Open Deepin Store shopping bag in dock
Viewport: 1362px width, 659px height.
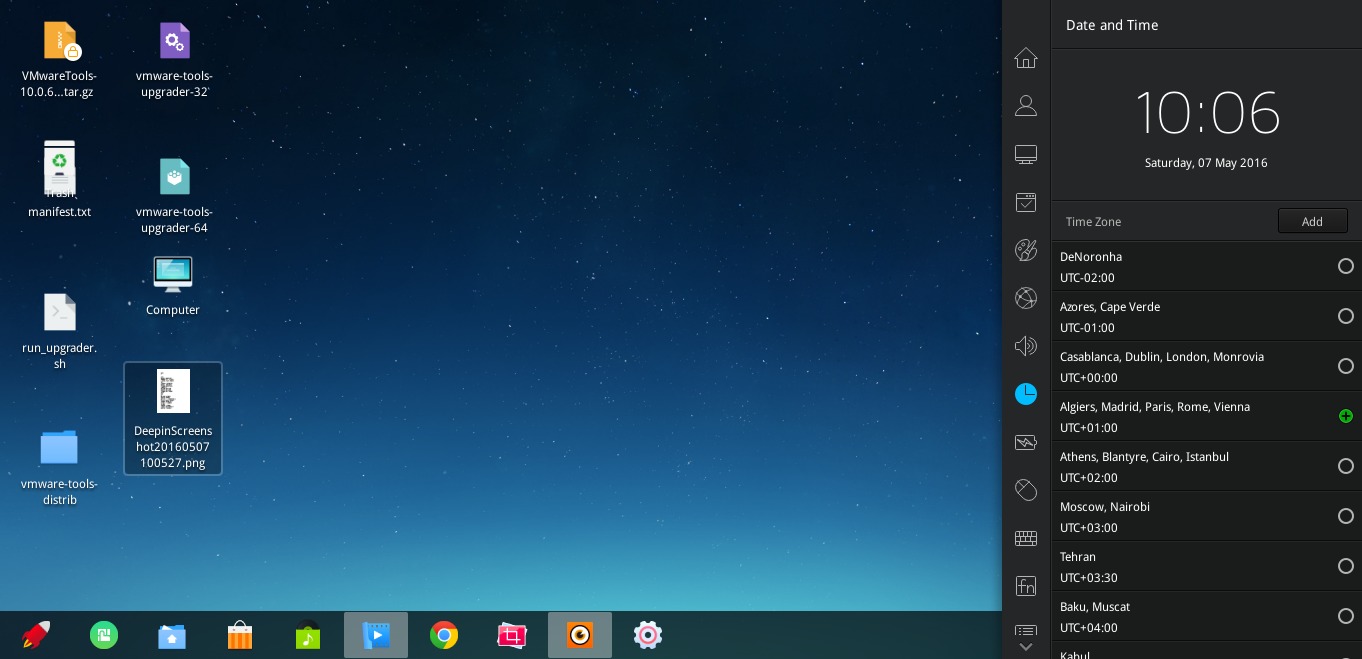click(240, 635)
